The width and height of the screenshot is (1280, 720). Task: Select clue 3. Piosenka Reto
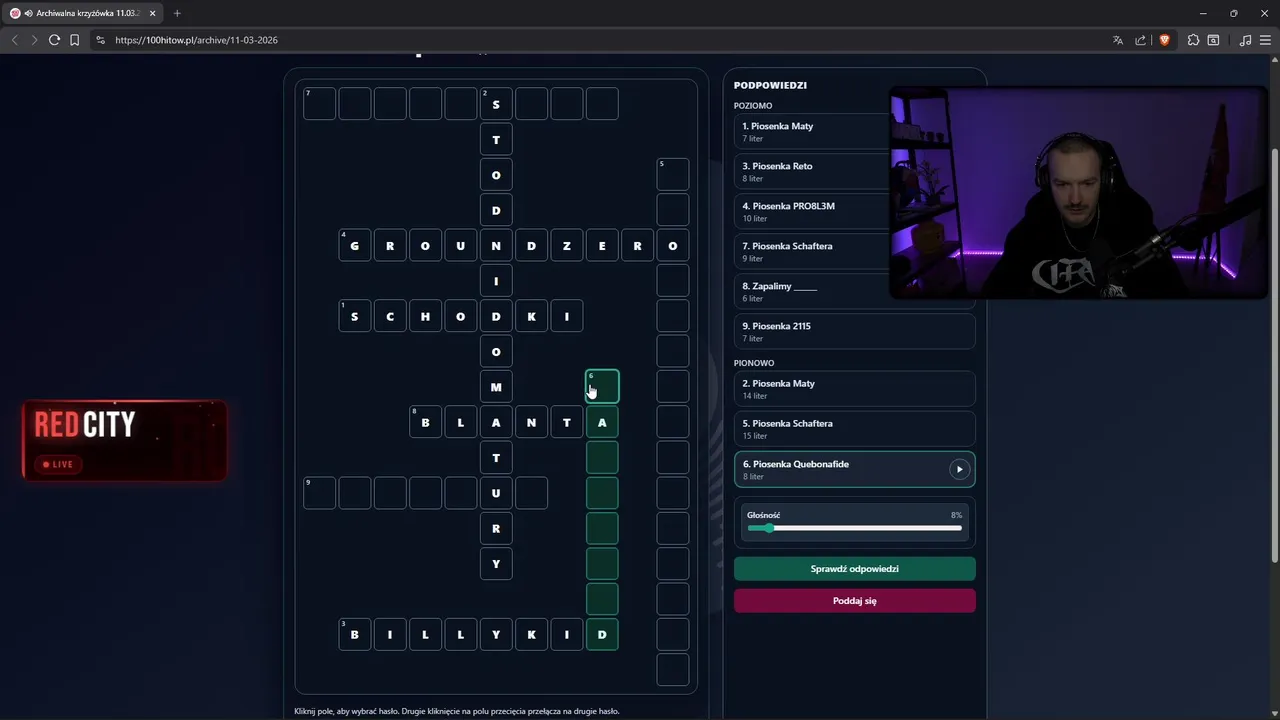click(x=812, y=171)
